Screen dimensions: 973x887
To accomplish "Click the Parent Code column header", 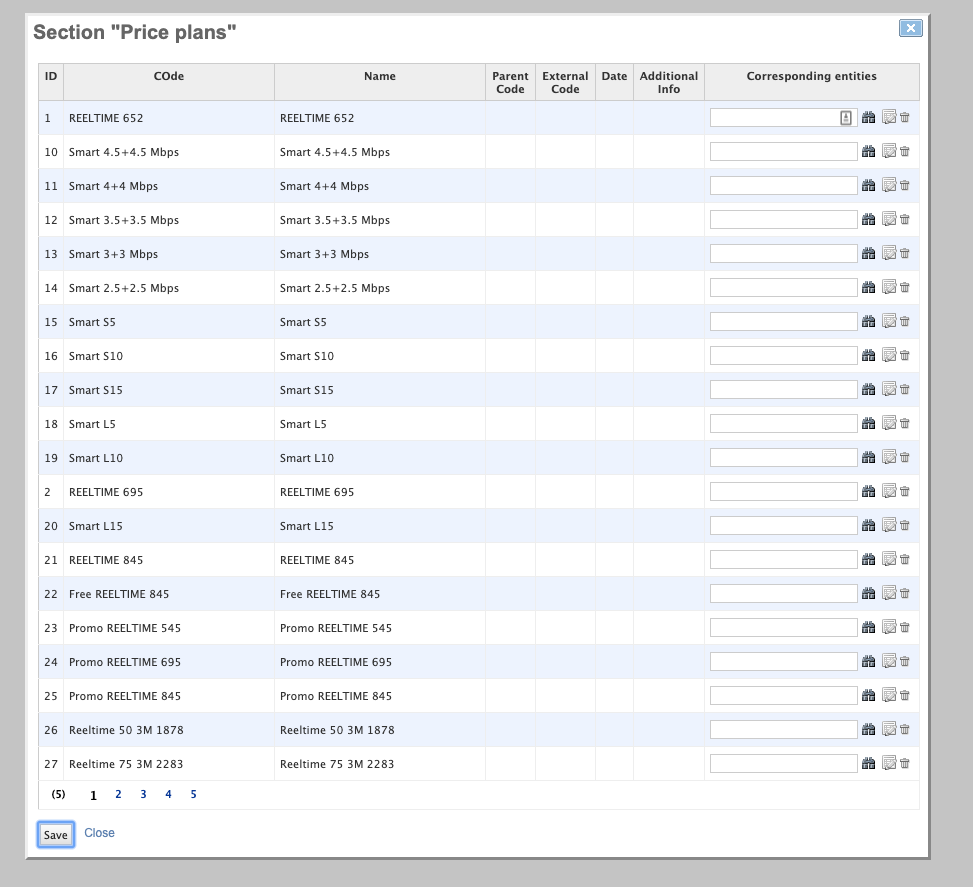I will tap(510, 83).
